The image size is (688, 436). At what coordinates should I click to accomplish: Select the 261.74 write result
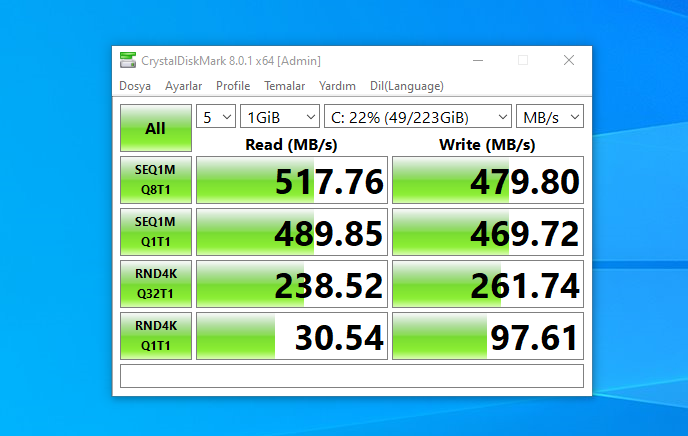(x=488, y=284)
